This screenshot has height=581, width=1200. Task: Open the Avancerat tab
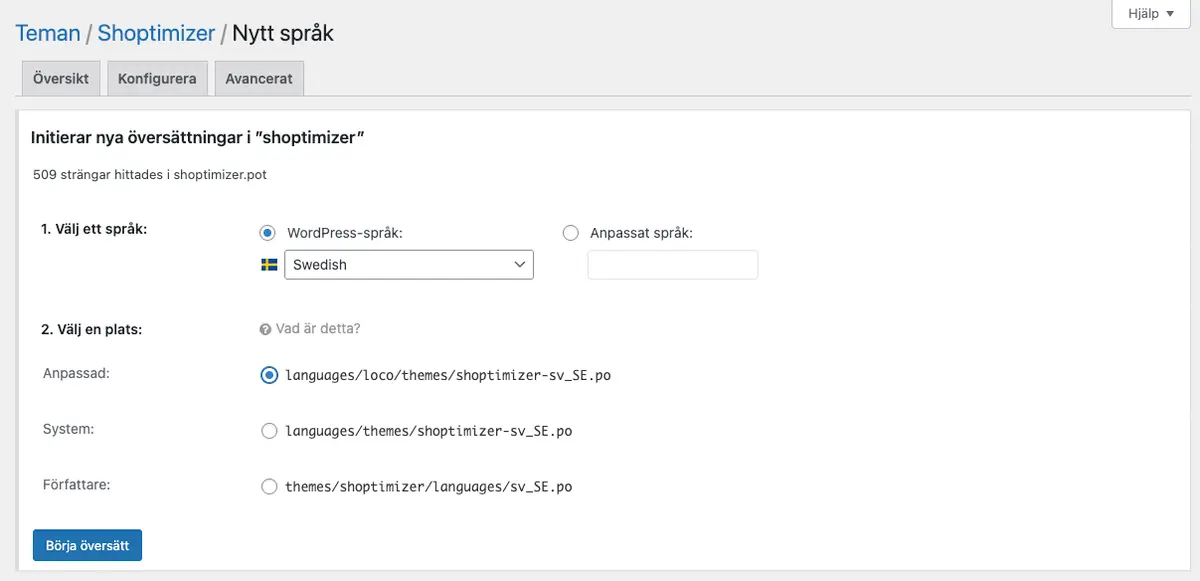(x=259, y=77)
